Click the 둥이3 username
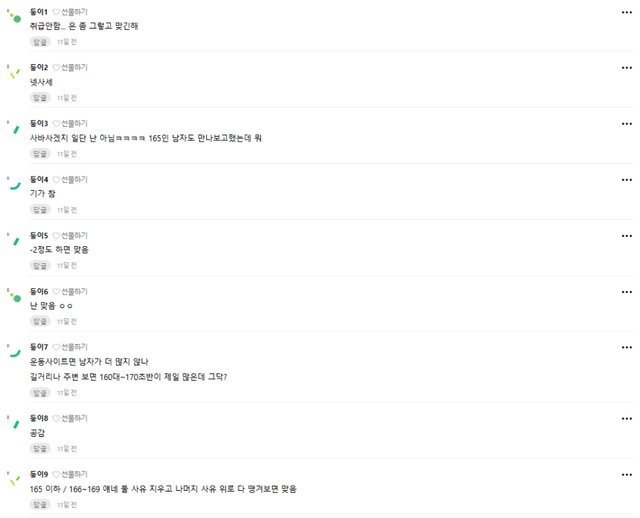The height and width of the screenshot is (518, 640). point(39,123)
